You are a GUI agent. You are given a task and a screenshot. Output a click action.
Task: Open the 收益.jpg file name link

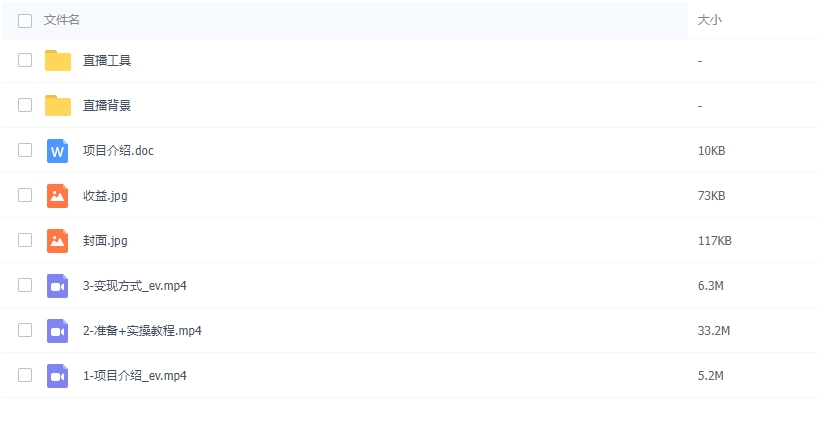point(105,195)
